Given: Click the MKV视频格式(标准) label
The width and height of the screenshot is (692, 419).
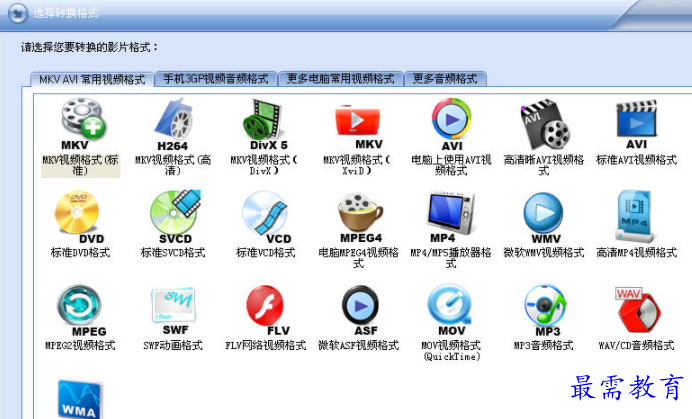Looking at the screenshot, I should click(x=80, y=165).
